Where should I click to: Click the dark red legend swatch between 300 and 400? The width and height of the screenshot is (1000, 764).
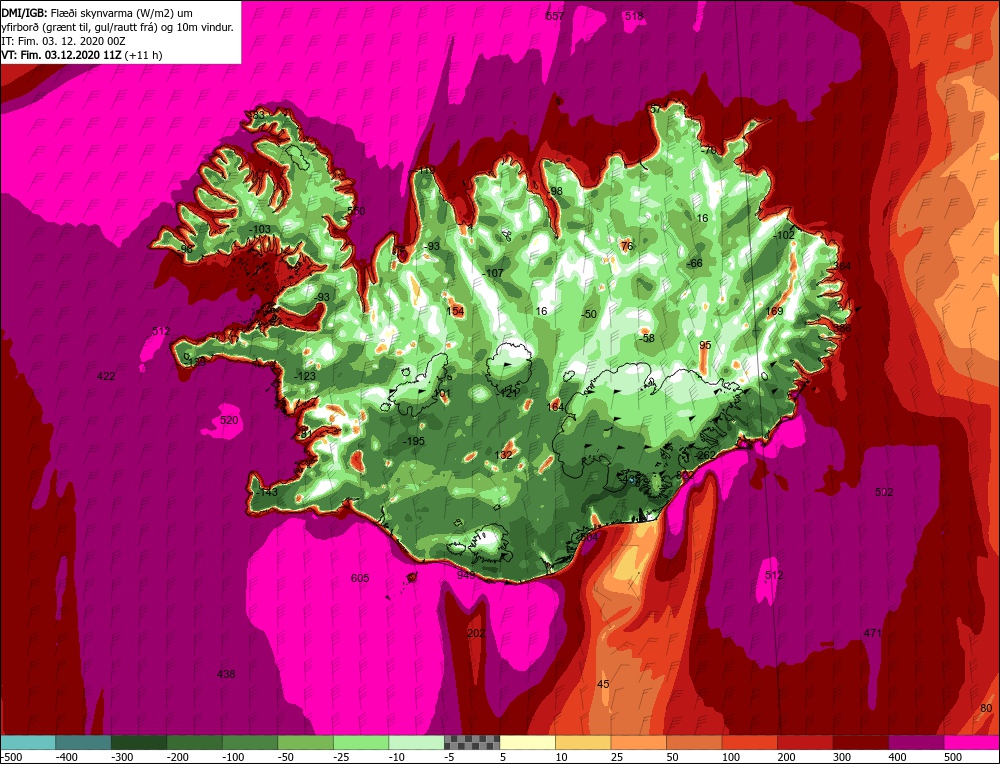pyautogui.click(x=860, y=742)
